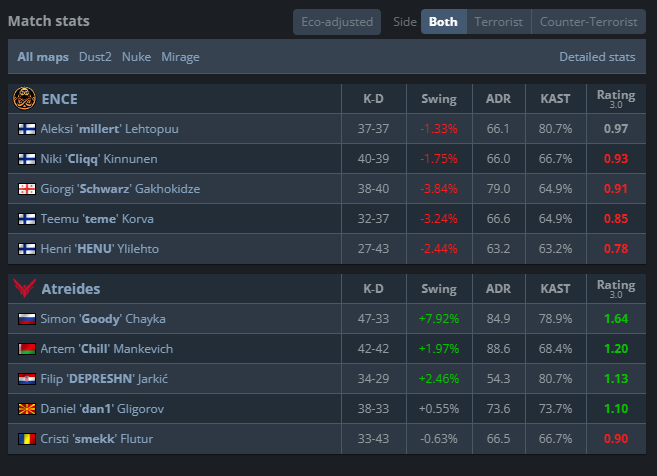Viewport: 657px width, 476px height.
Task: Click Goody's 1.64 rating value
Action: coord(616,319)
